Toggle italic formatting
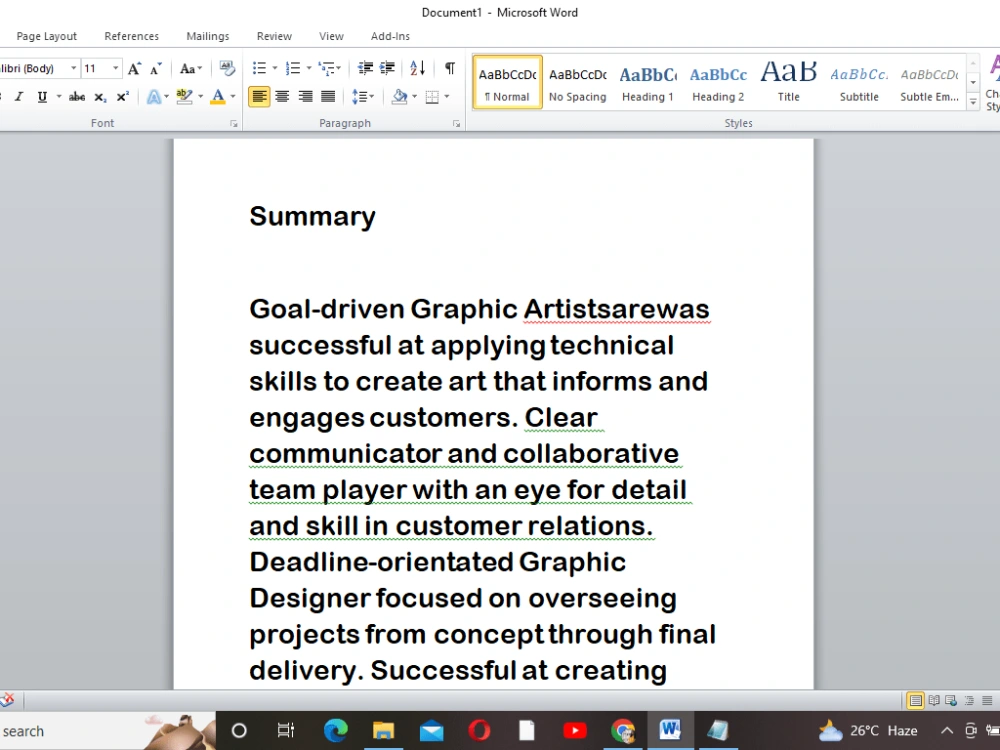Screen dimensions: 1000x750 tap(19, 97)
